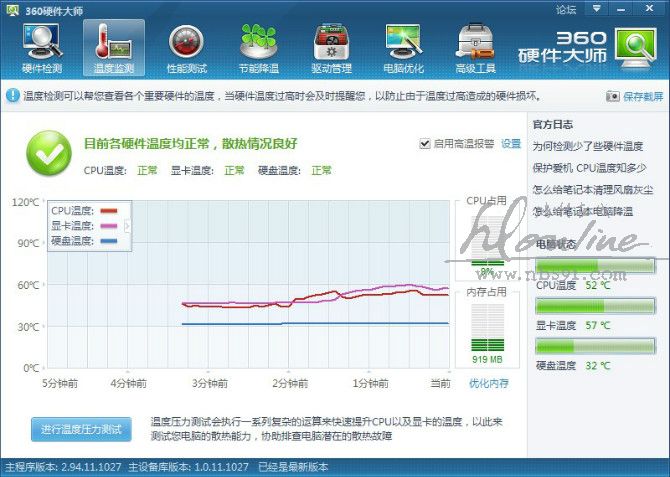This screenshot has height=477, width=670.
Task: Click the 主程序版本 2.94.11.1027 status text
Action: [x=63, y=467]
